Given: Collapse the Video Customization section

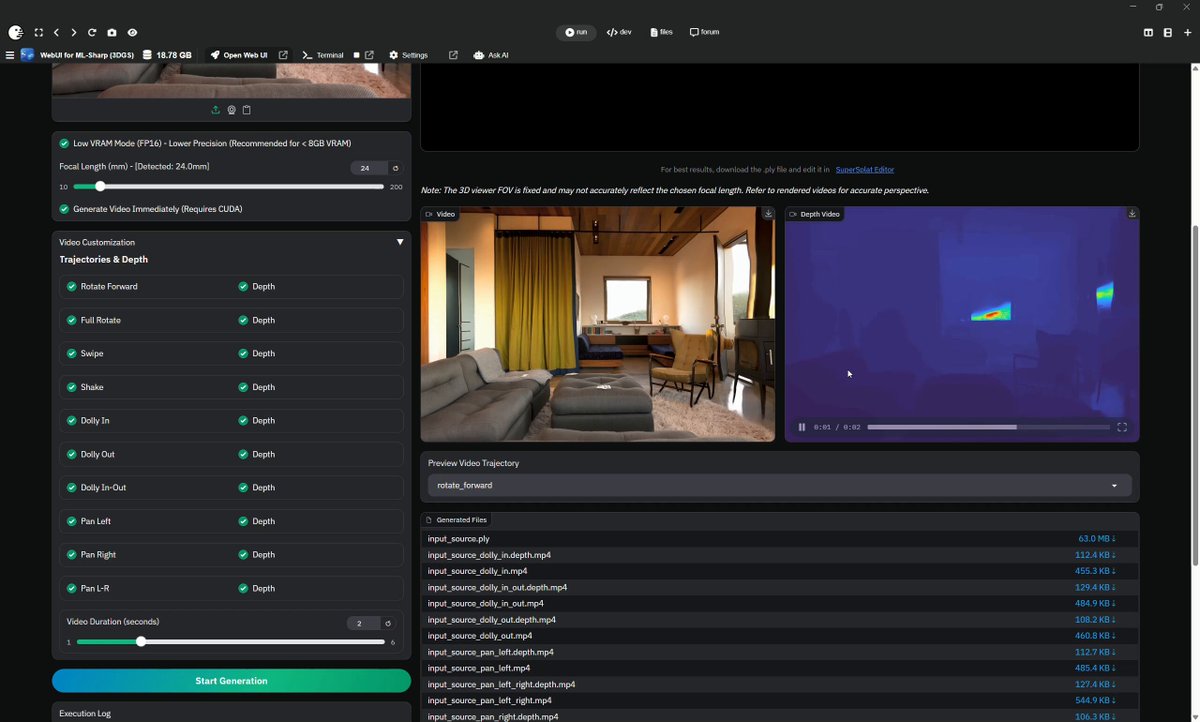Looking at the screenshot, I should coord(400,242).
